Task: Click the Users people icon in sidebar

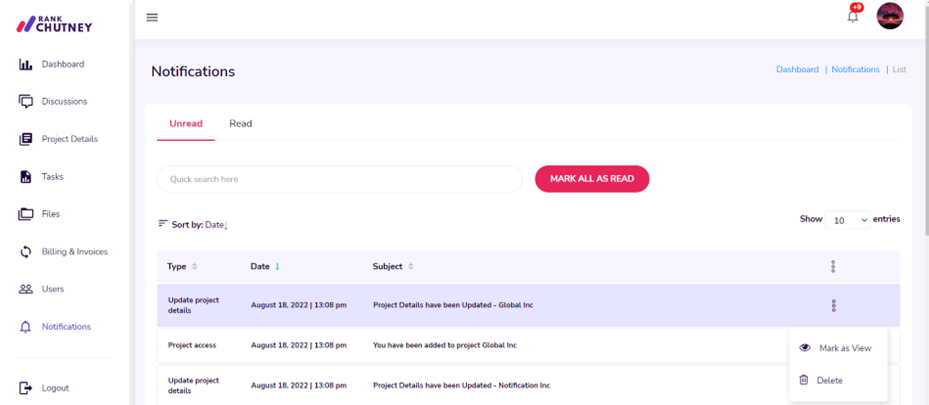Action: pyautogui.click(x=25, y=289)
